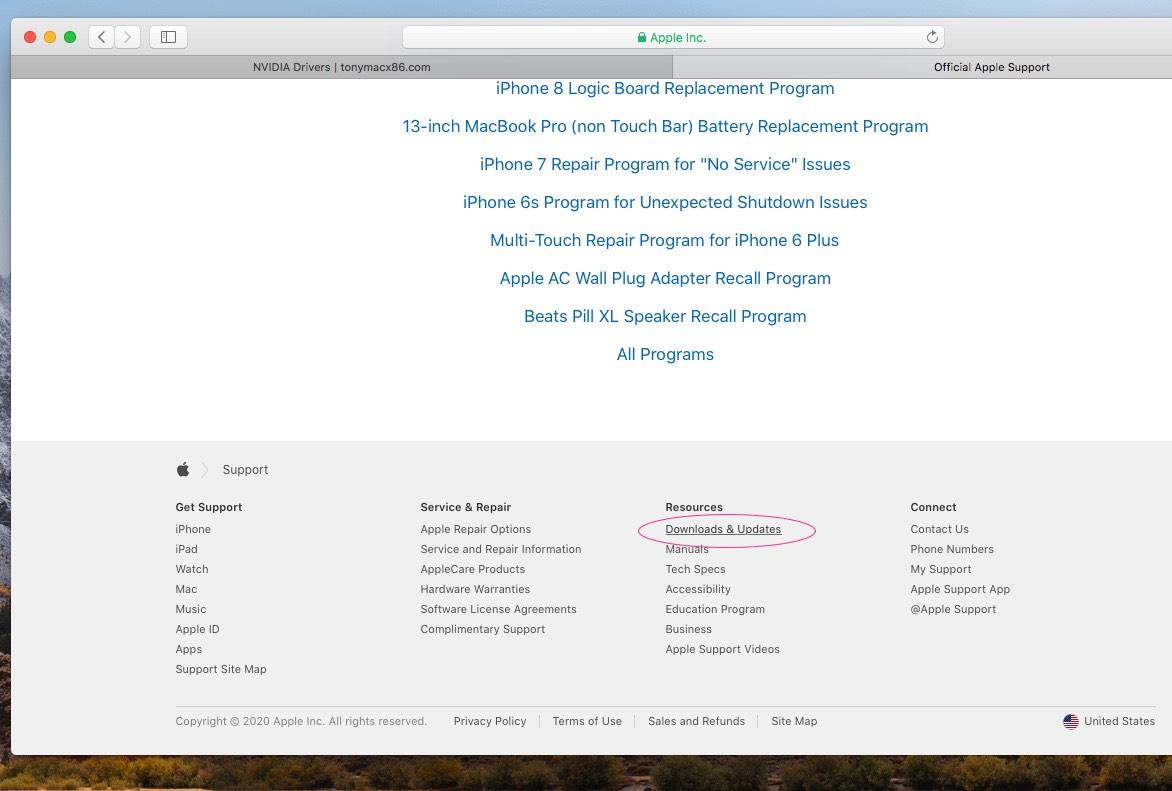This screenshot has height=791, width=1172.
Task: Click the Apple logo in footer breadcrumb
Action: (182, 470)
